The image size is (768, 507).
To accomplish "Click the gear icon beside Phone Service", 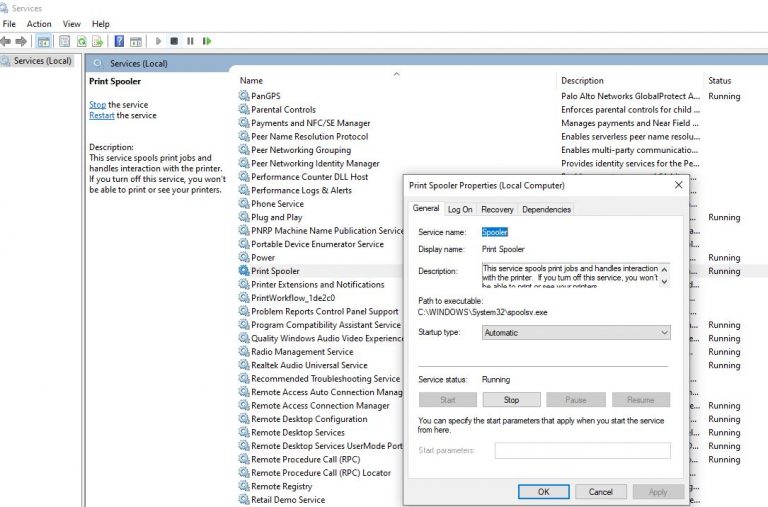I will [x=243, y=203].
